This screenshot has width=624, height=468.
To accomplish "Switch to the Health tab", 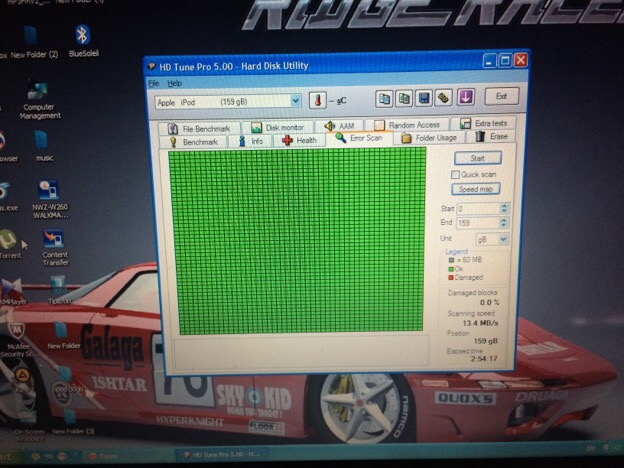I will click(299, 141).
